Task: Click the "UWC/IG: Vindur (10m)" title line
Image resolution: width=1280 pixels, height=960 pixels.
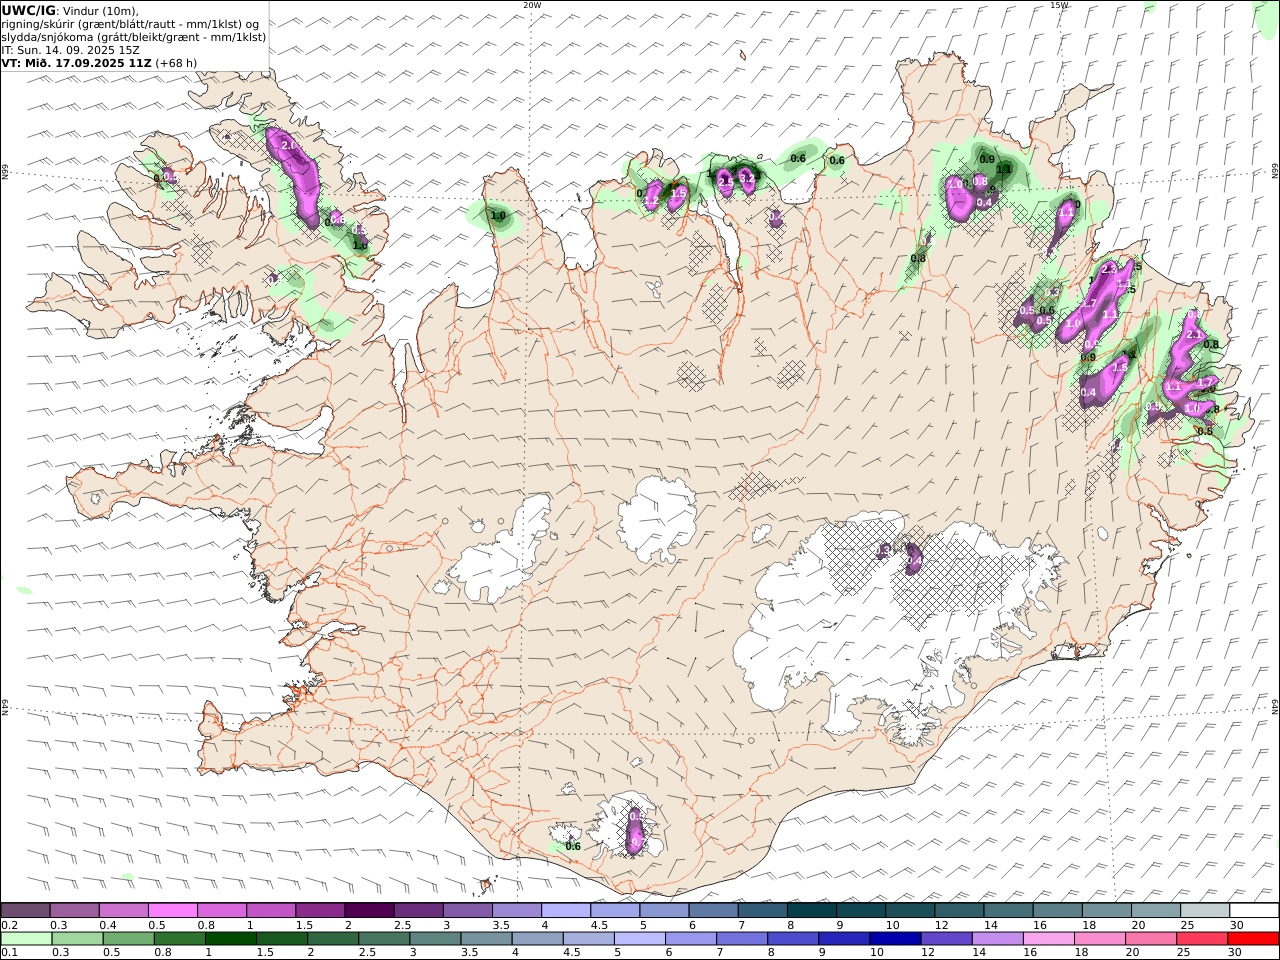Action: [70, 11]
